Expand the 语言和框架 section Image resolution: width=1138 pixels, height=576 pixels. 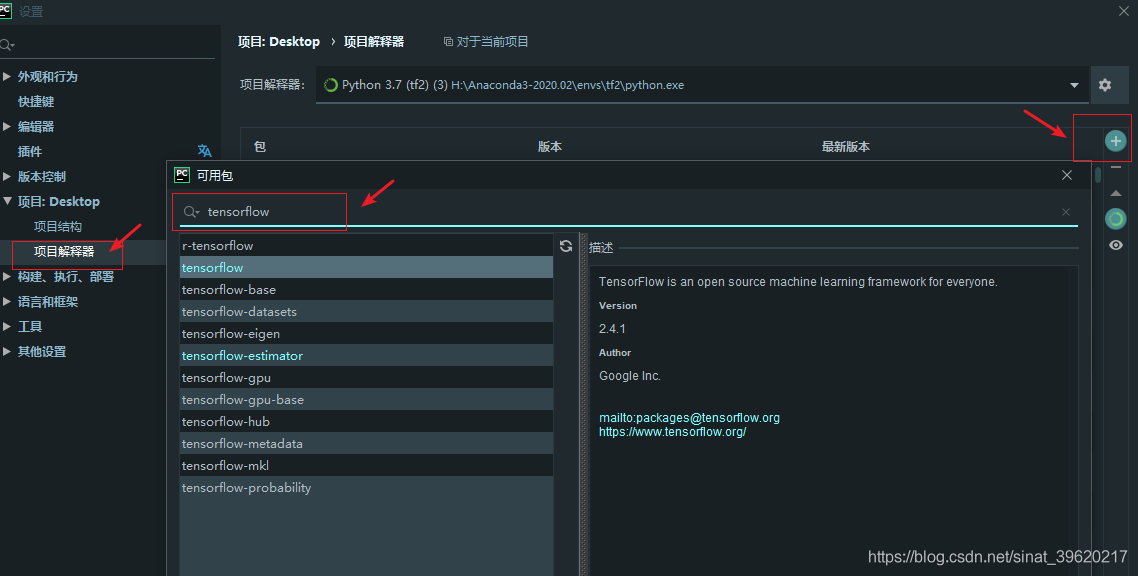click(7, 301)
